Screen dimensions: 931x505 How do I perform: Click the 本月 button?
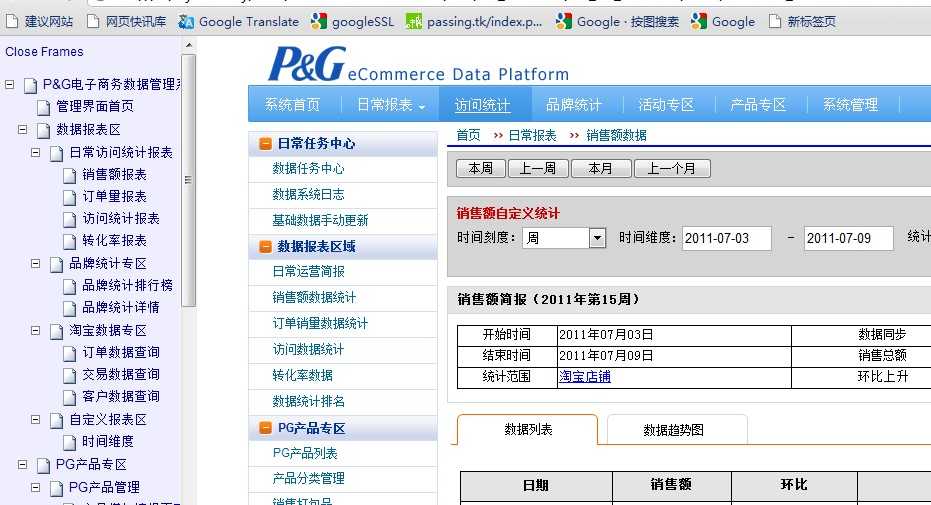point(600,169)
